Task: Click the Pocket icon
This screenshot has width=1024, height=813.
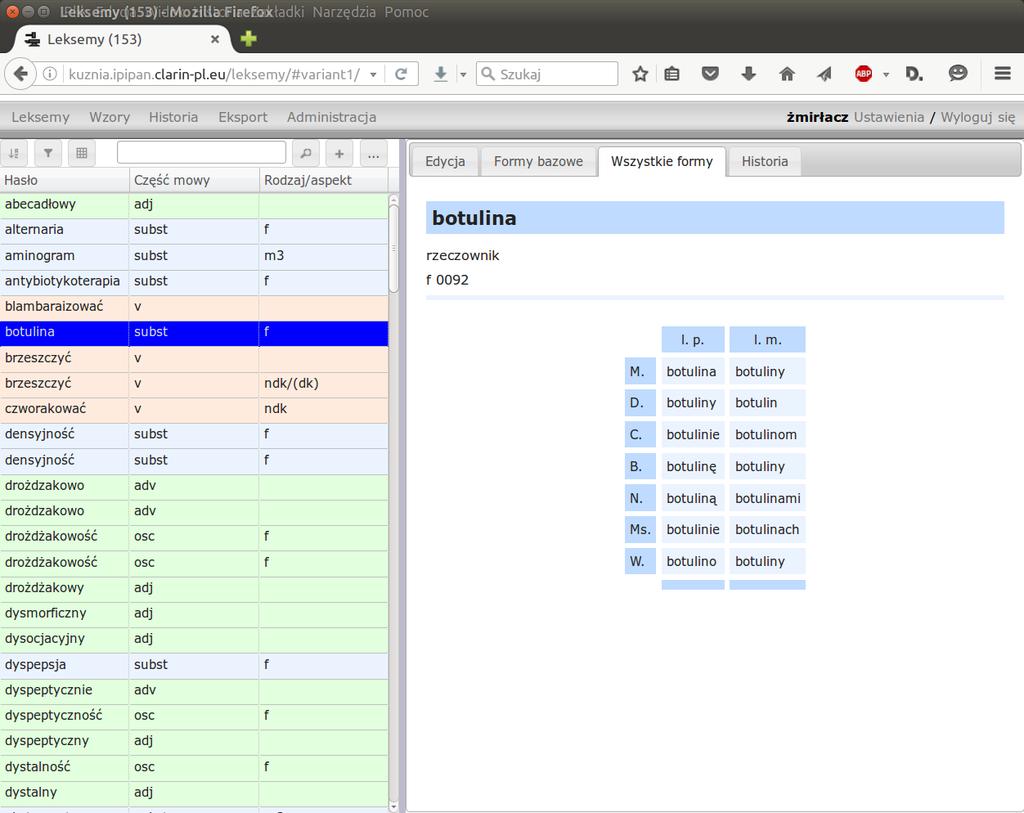Action: click(x=710, y=74)
